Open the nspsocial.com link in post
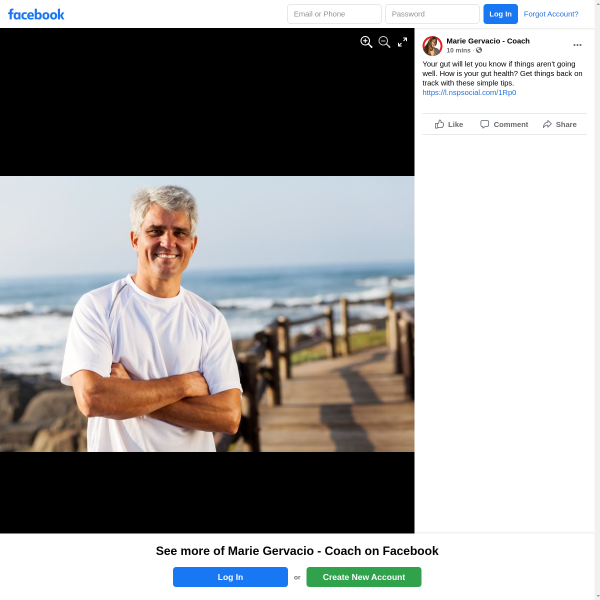600x600 pixels. tap(469, 93)
